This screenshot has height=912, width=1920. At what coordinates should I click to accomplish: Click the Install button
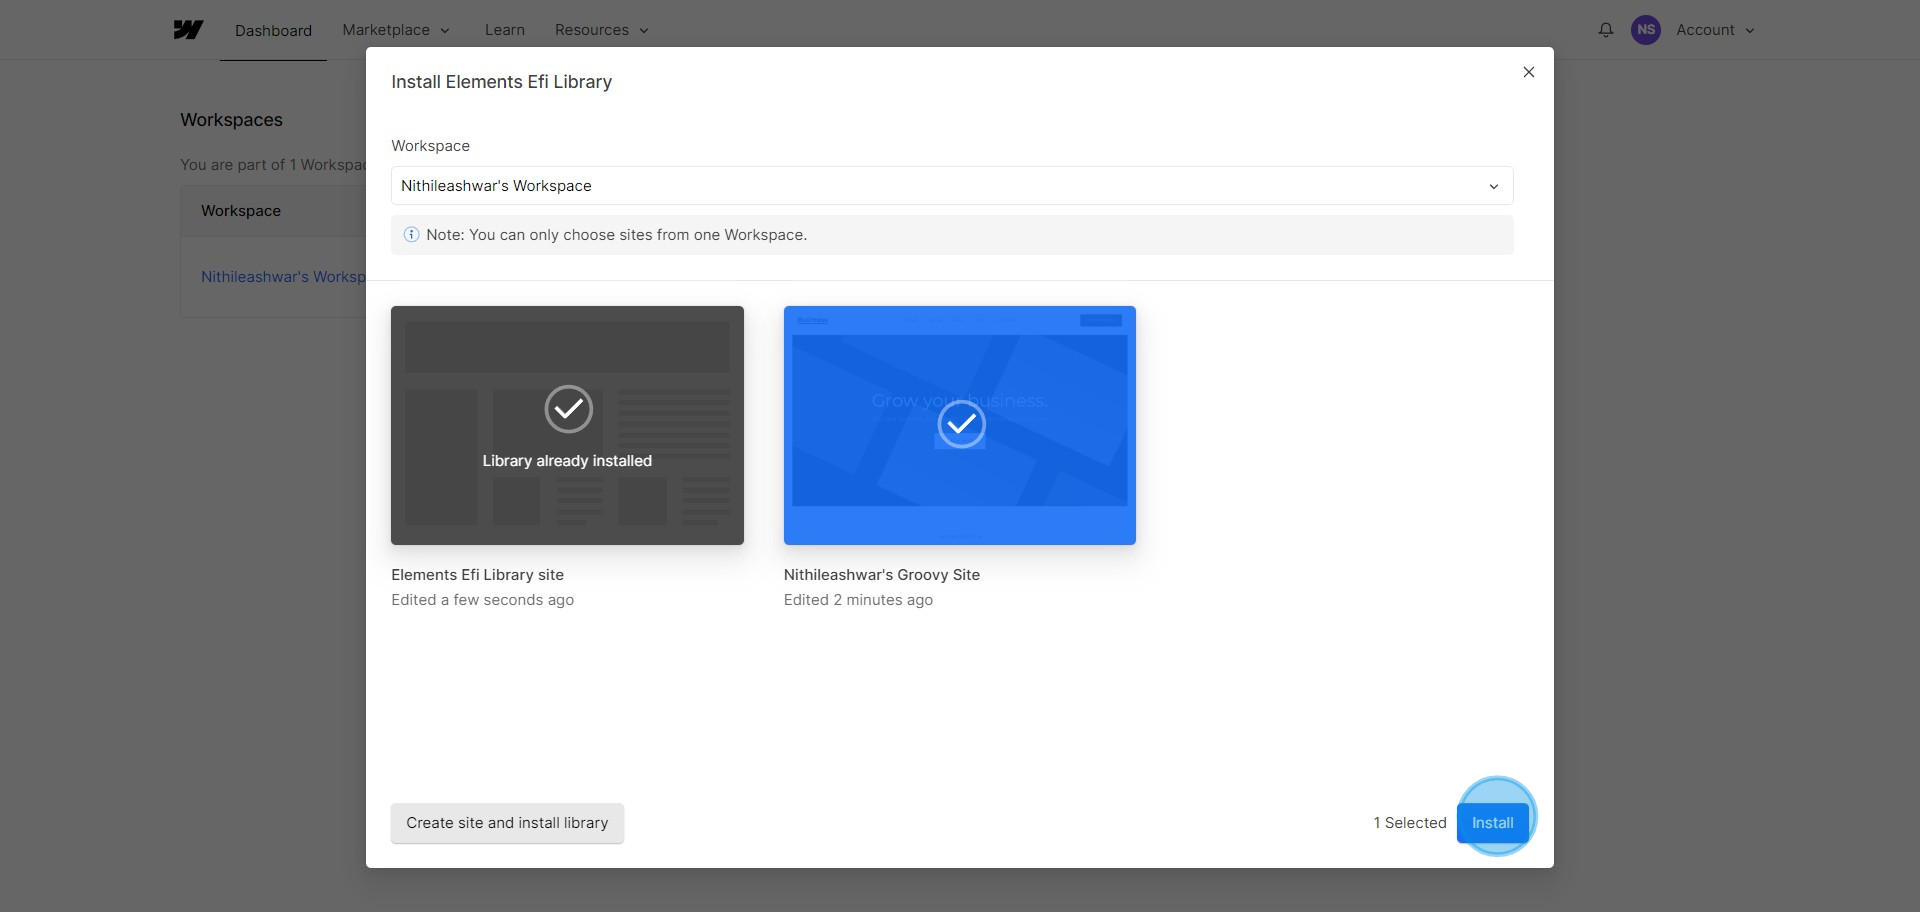coord(1493,823)
